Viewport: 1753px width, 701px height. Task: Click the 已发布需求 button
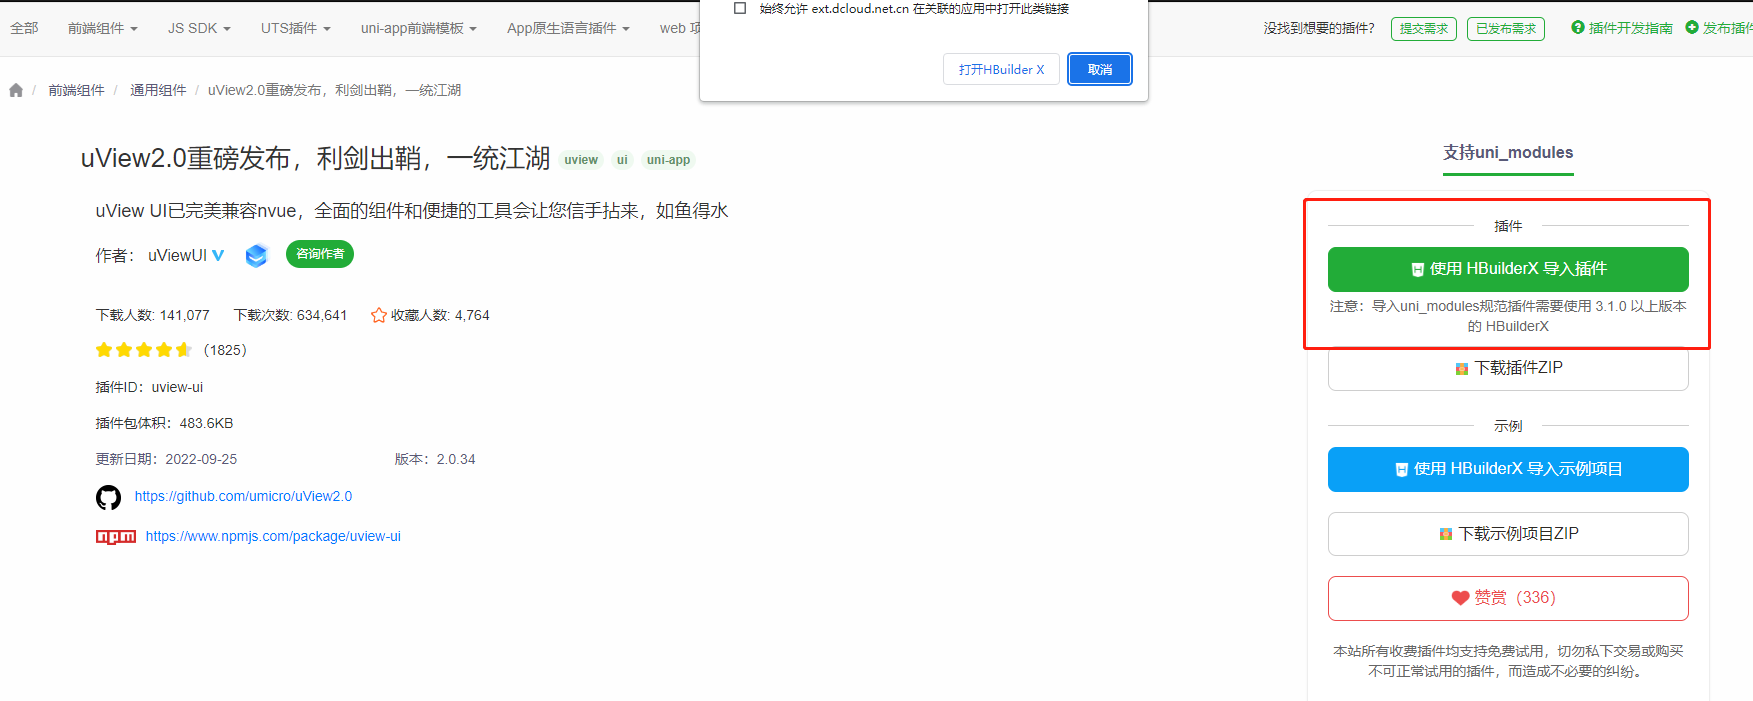pyautogui.click(x=1506, y=29)
